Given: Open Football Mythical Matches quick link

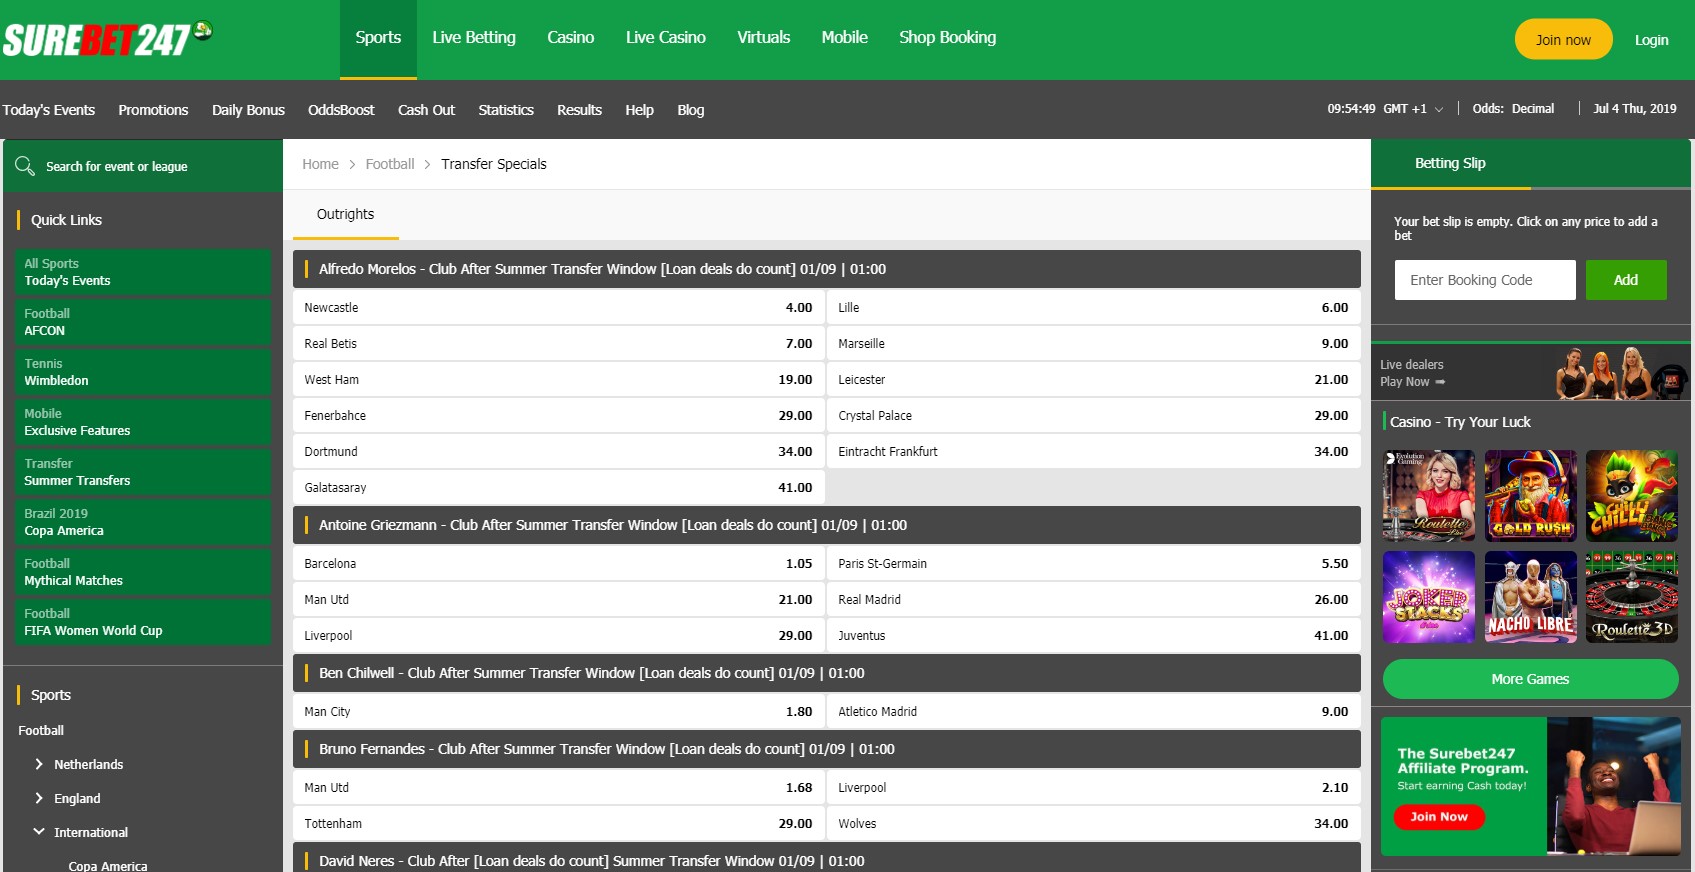Looking at the screenshot, I should 143,572.
